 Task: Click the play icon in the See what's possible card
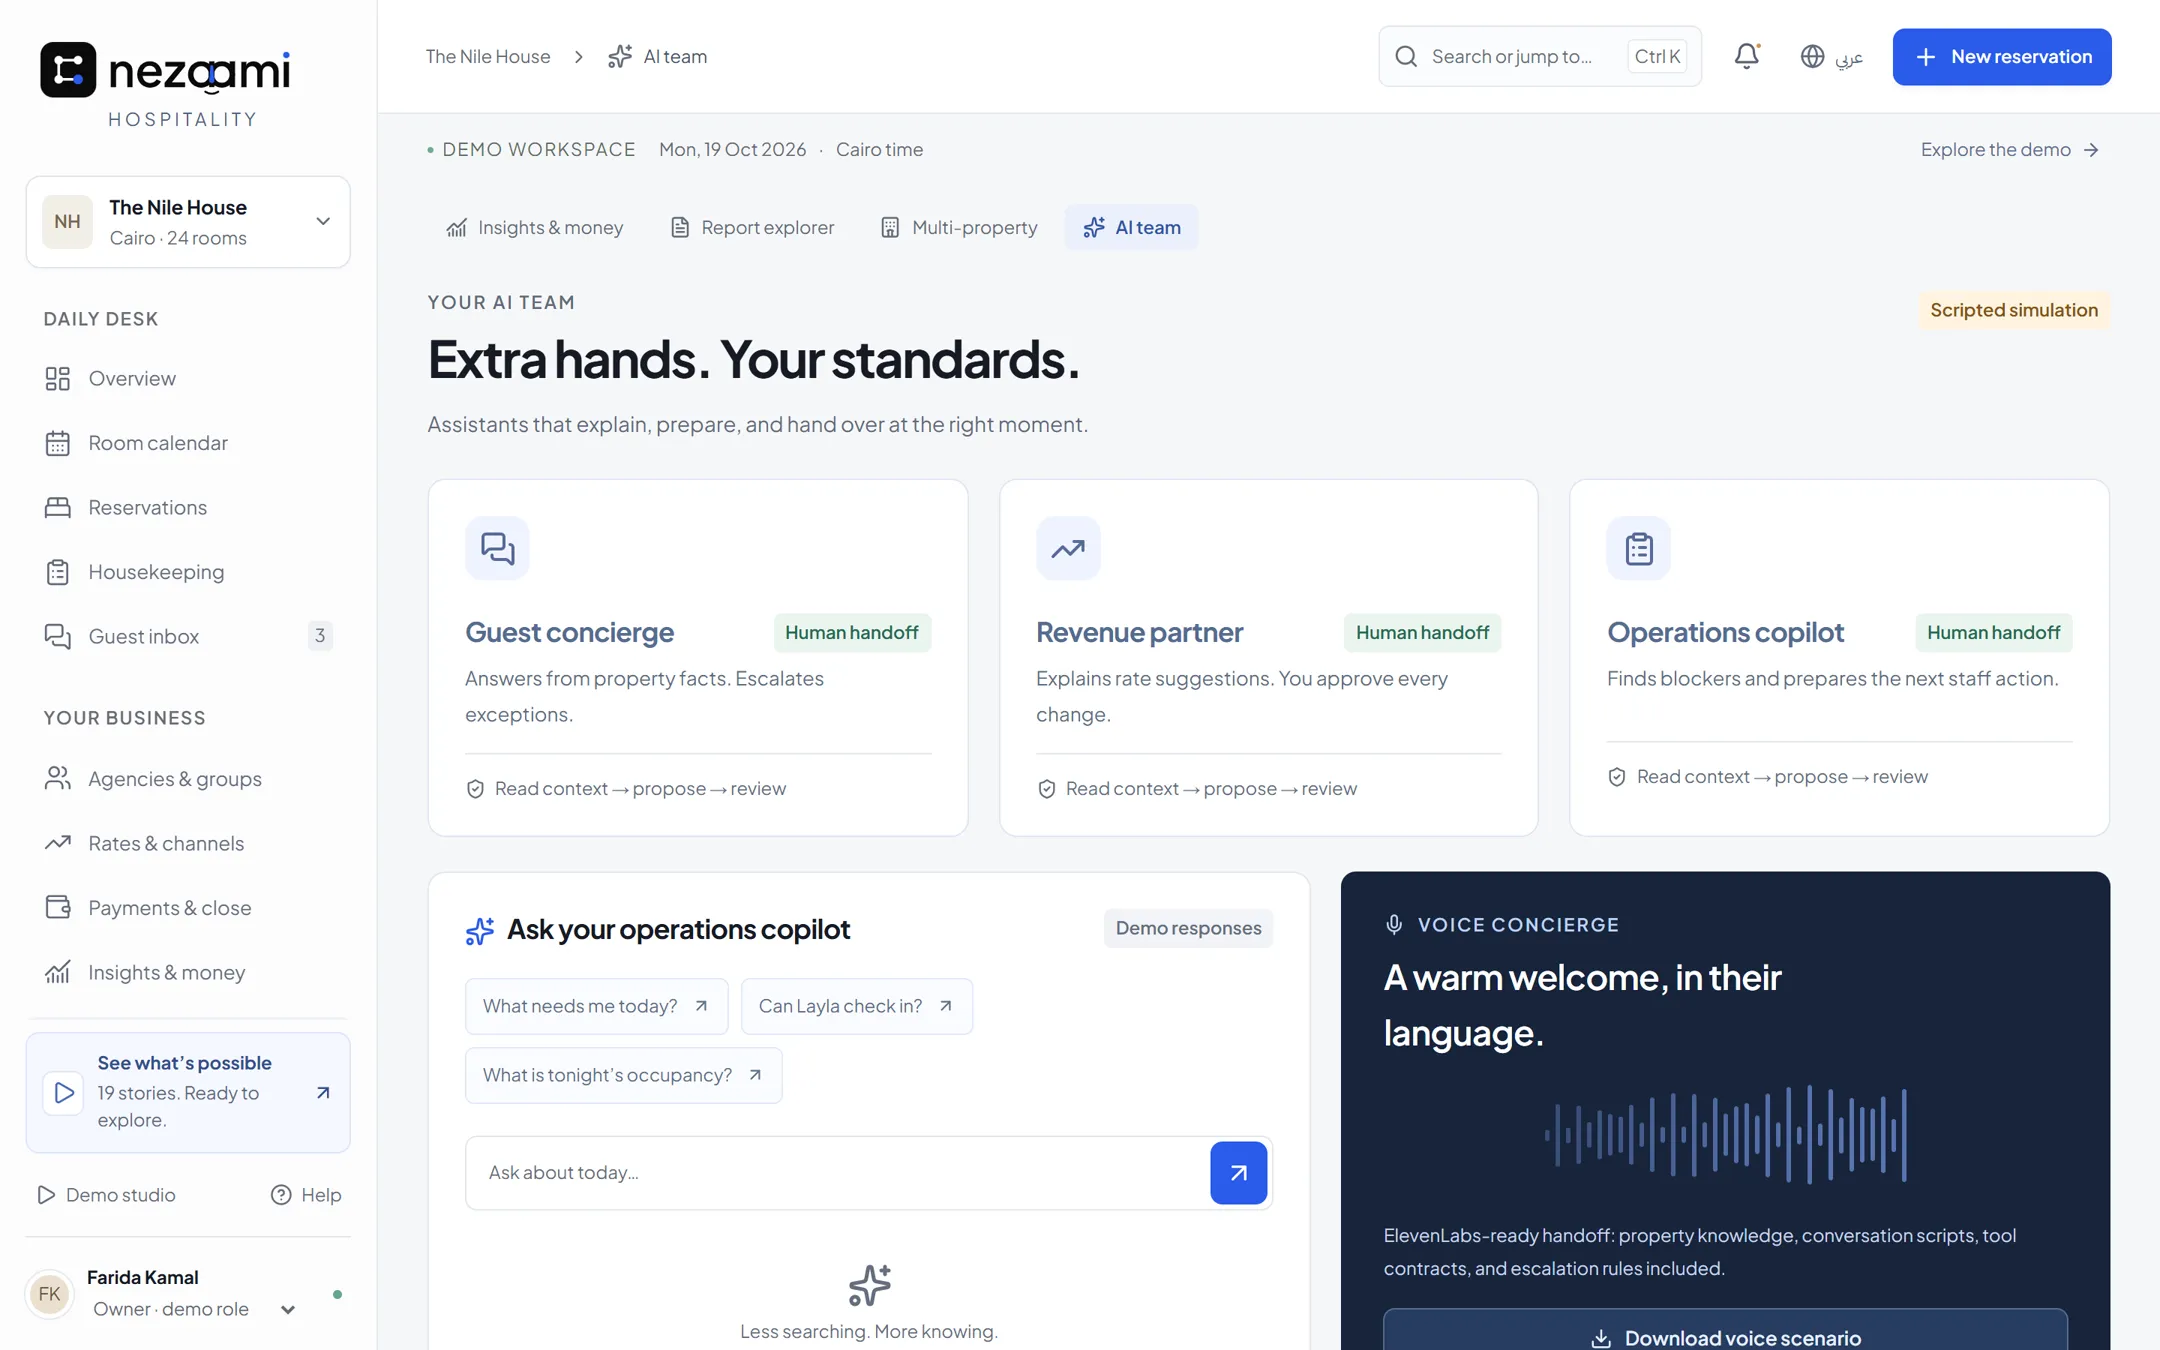[63, 1092]
